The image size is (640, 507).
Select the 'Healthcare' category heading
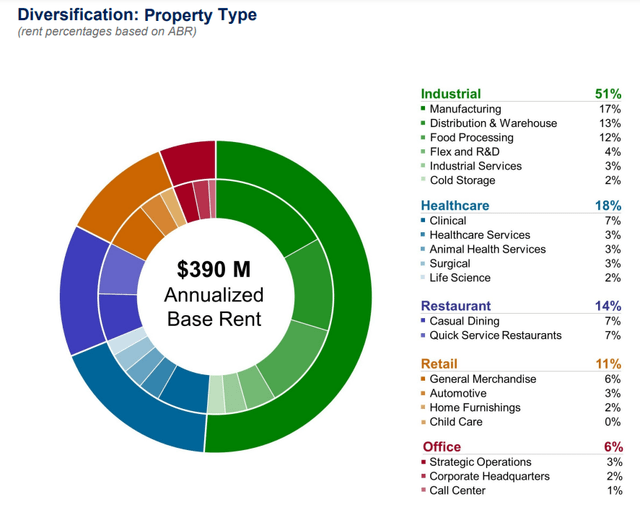pyautogui.click(x=455, y=205)
